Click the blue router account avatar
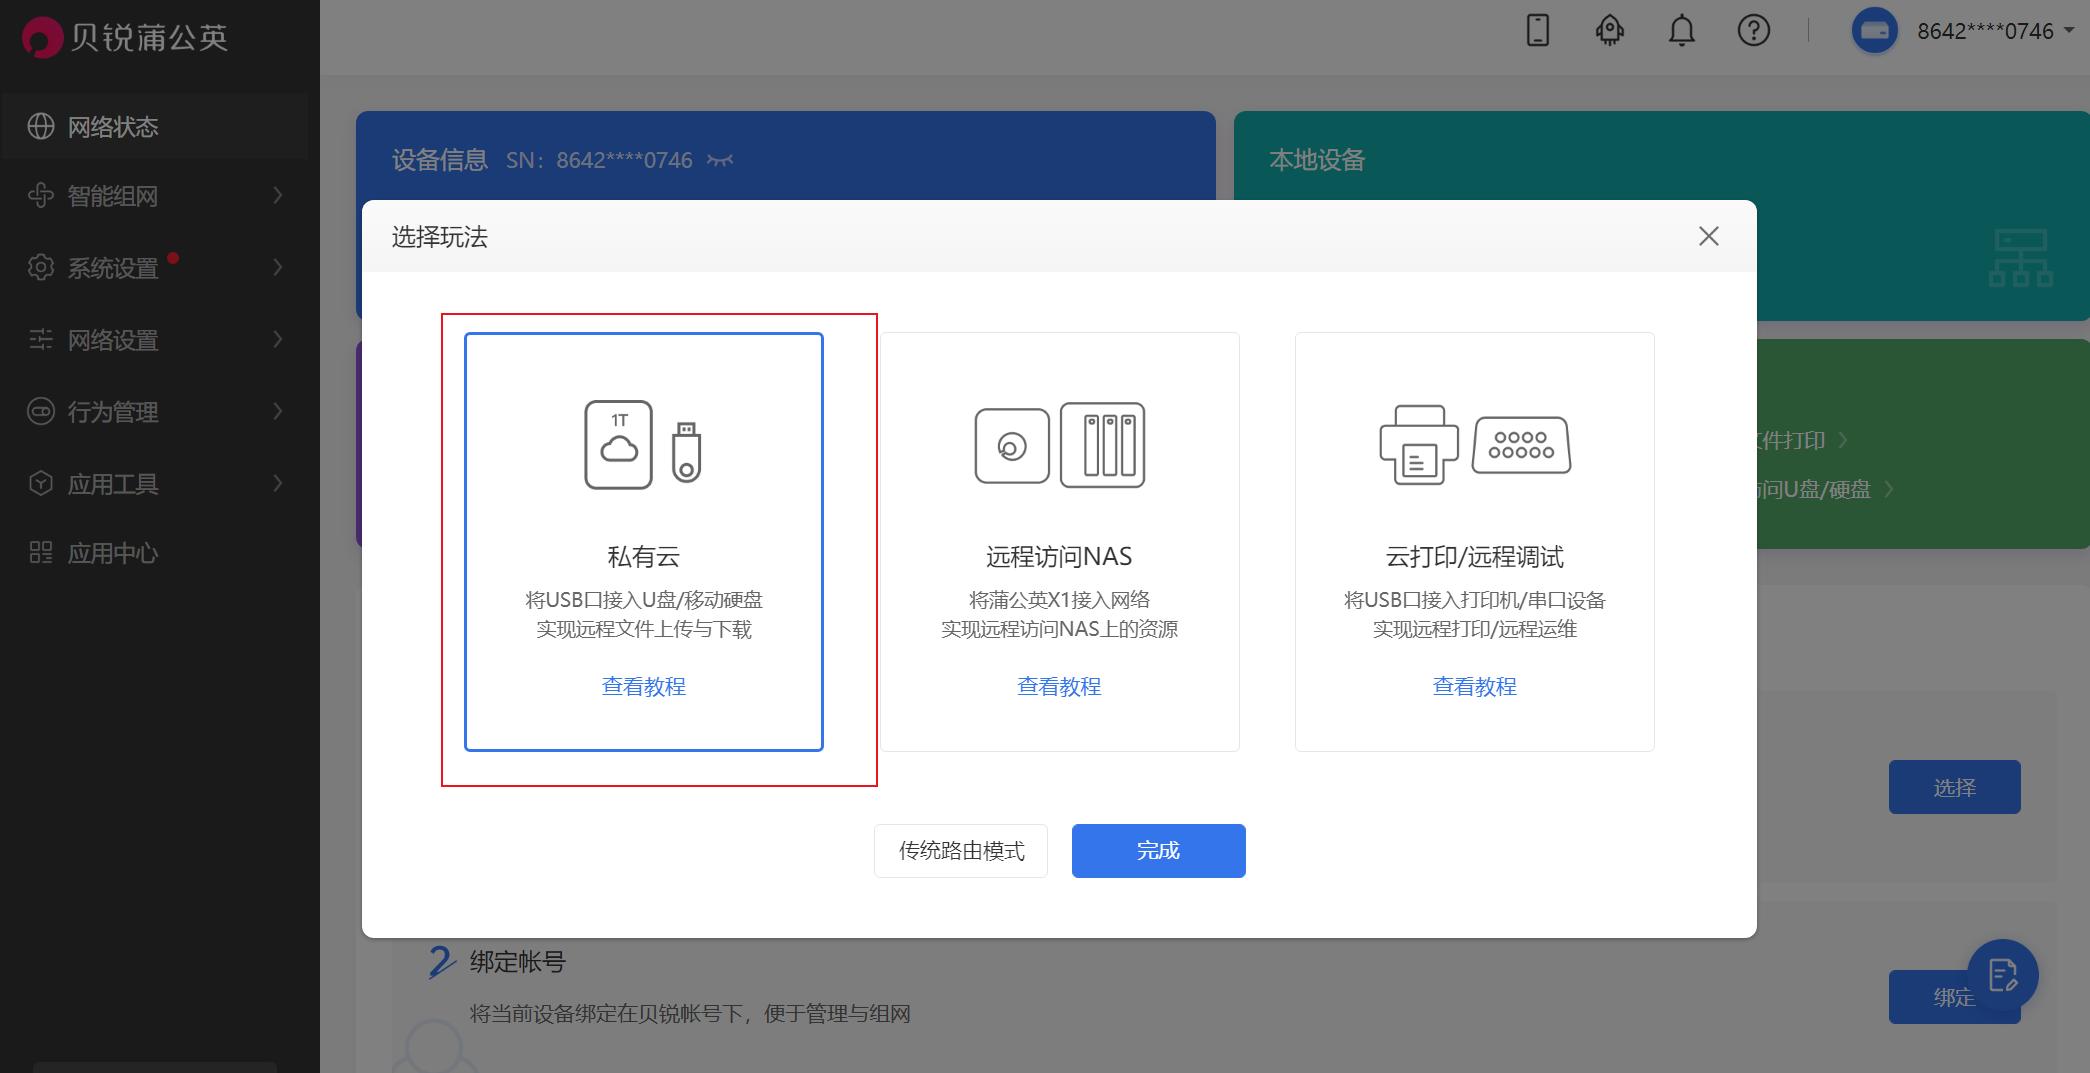The image size is (2090, 1073). 1875,31
